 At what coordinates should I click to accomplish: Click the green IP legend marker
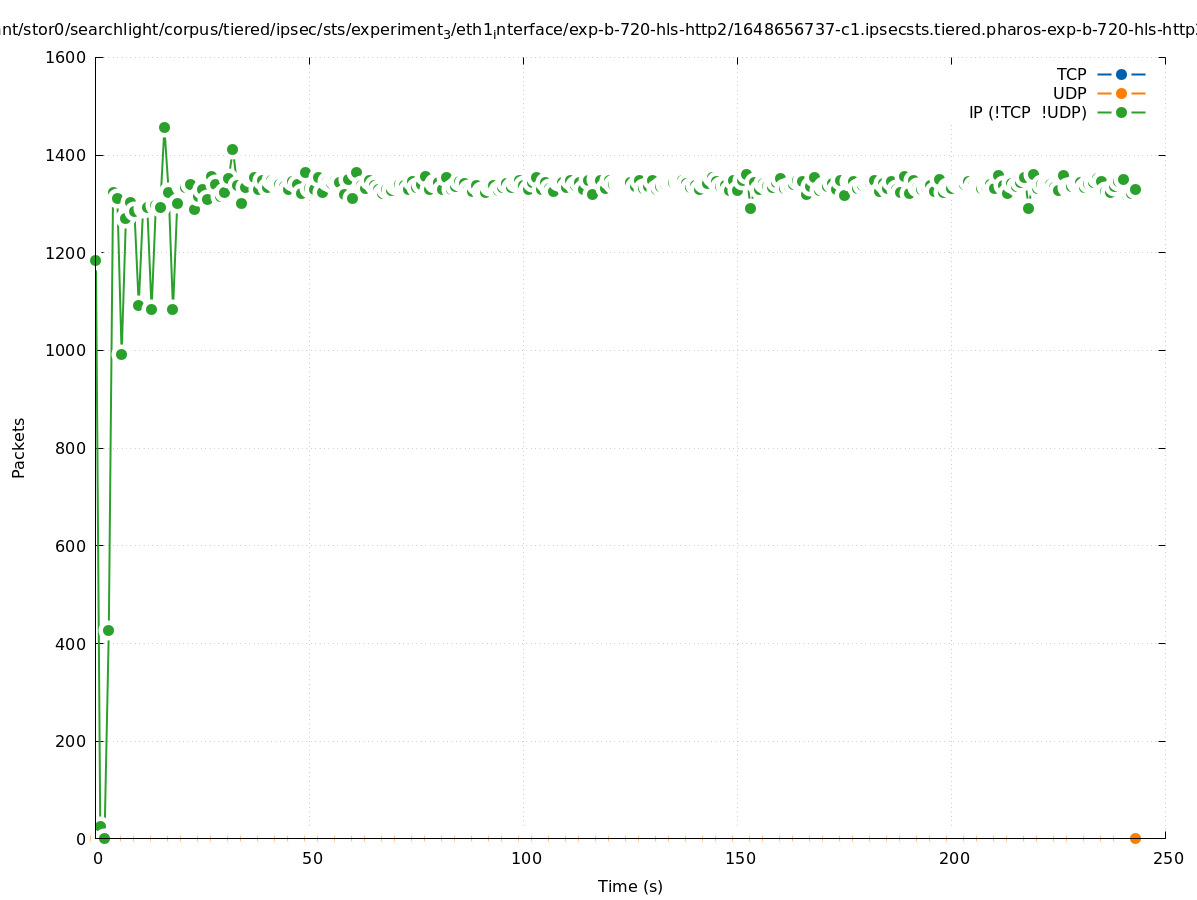1121,112
